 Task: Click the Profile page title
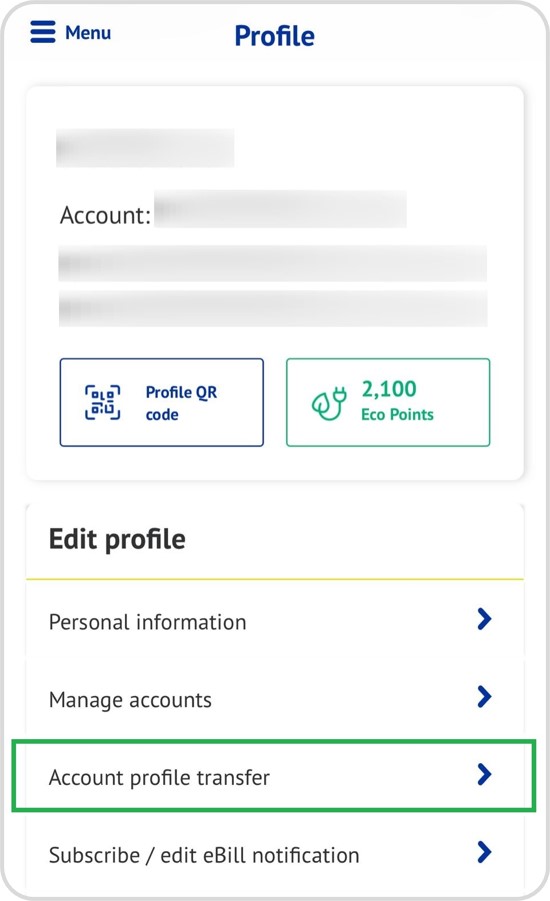click(x=275, y=36)
